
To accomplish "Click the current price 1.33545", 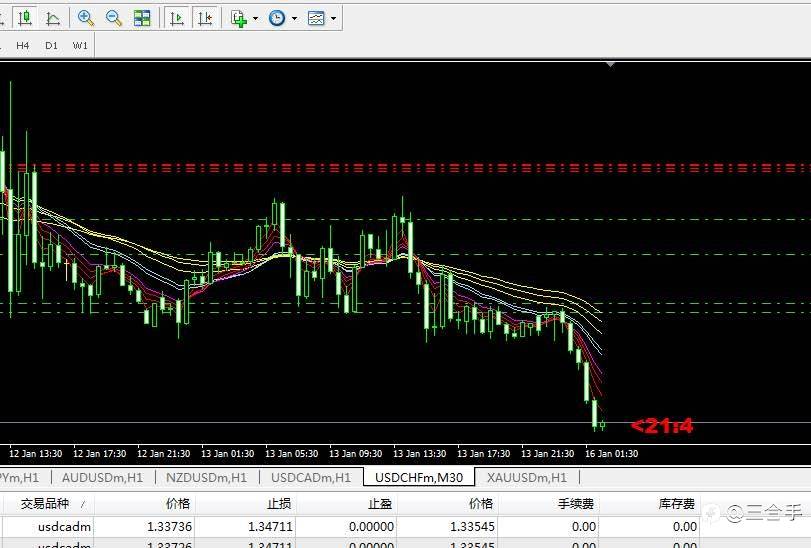I will coord(472,527).
